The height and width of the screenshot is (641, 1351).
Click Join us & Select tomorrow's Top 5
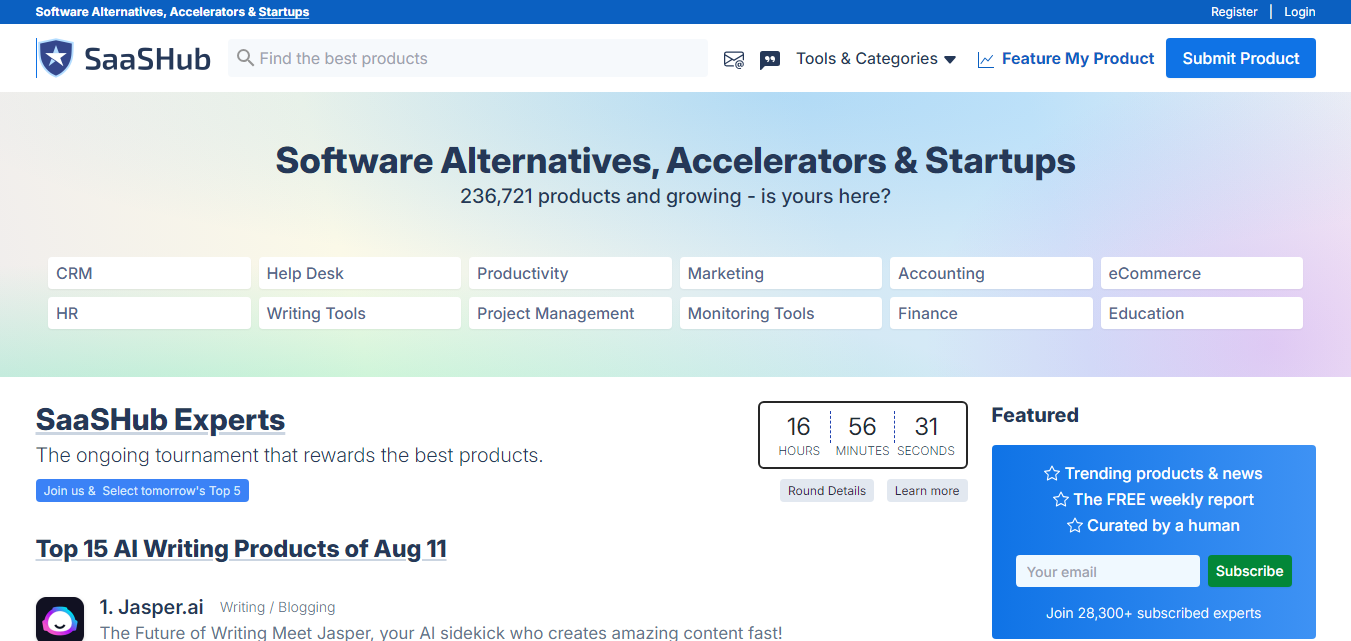coord(142,491)
